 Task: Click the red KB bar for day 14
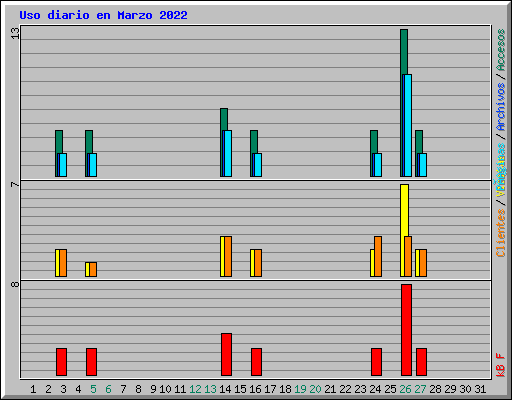(x=226, y=354)
